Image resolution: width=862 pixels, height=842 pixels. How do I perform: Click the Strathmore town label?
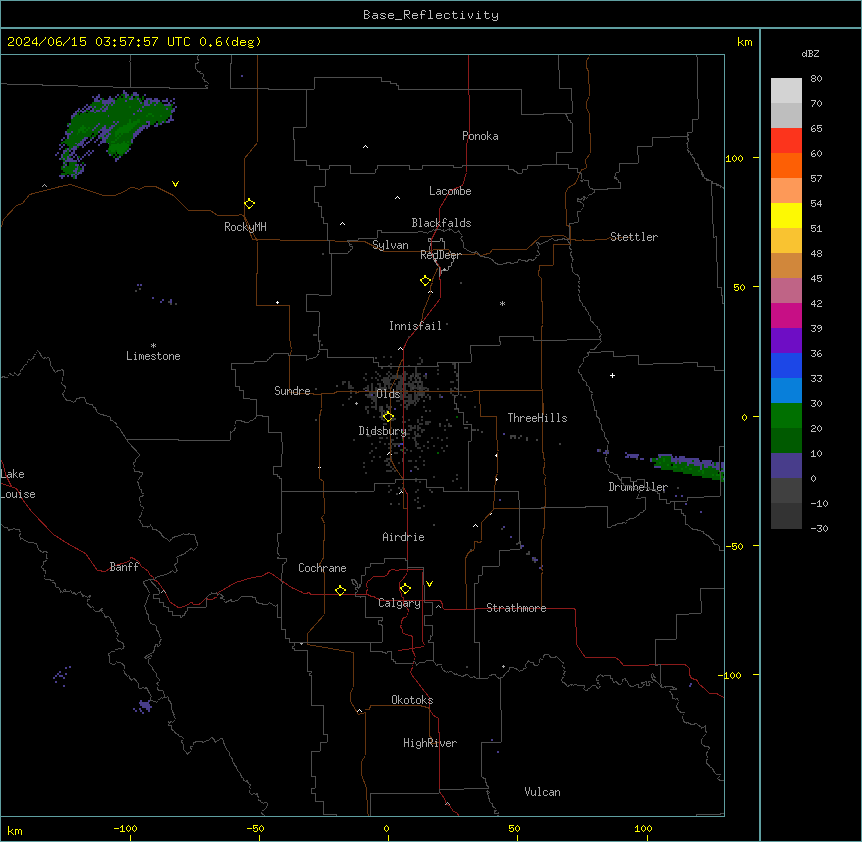(516, 608)
